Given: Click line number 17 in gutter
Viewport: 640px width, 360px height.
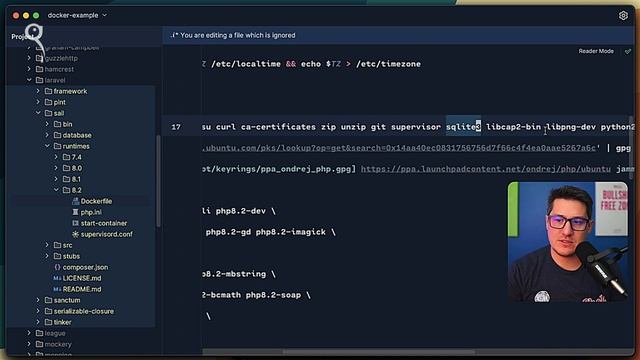Looking at the screenshot, I should pos(176,127).
